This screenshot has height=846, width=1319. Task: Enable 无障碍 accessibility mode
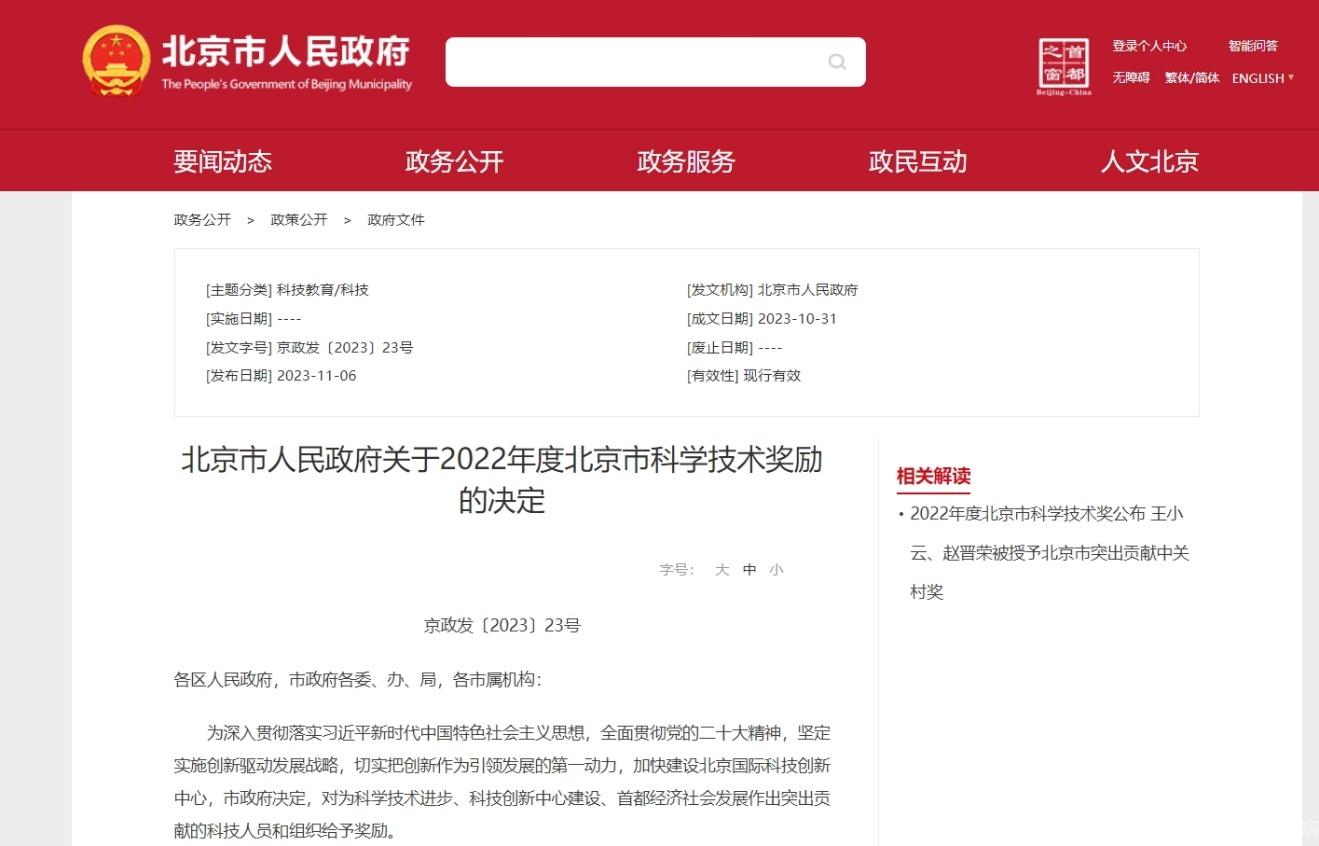[x=1131, y=78]
